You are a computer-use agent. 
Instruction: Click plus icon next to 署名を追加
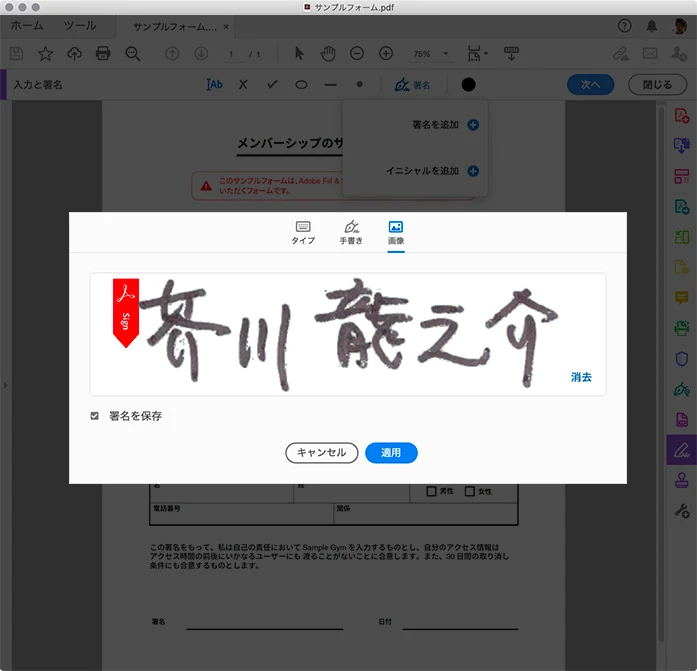click(473, 125)
